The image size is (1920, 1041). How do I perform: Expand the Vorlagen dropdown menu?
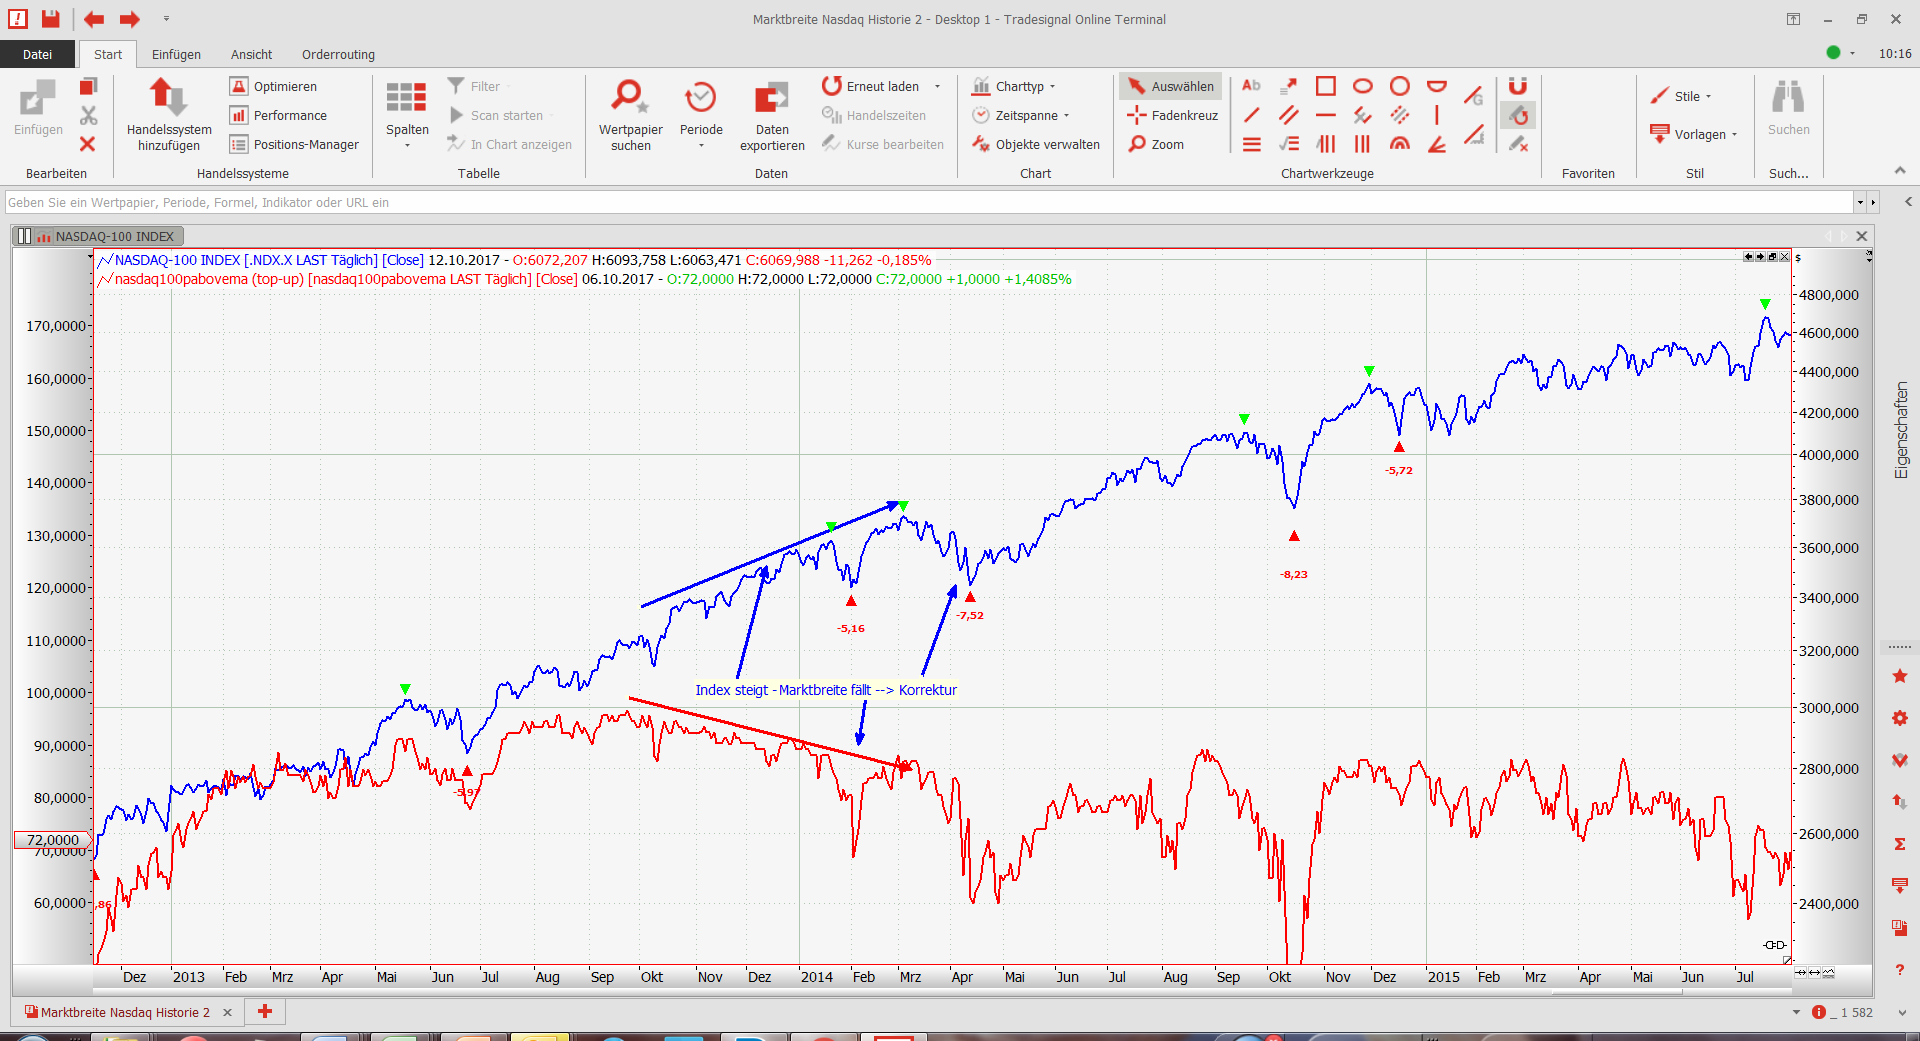pyautogui.click(x=1699, y=134)
